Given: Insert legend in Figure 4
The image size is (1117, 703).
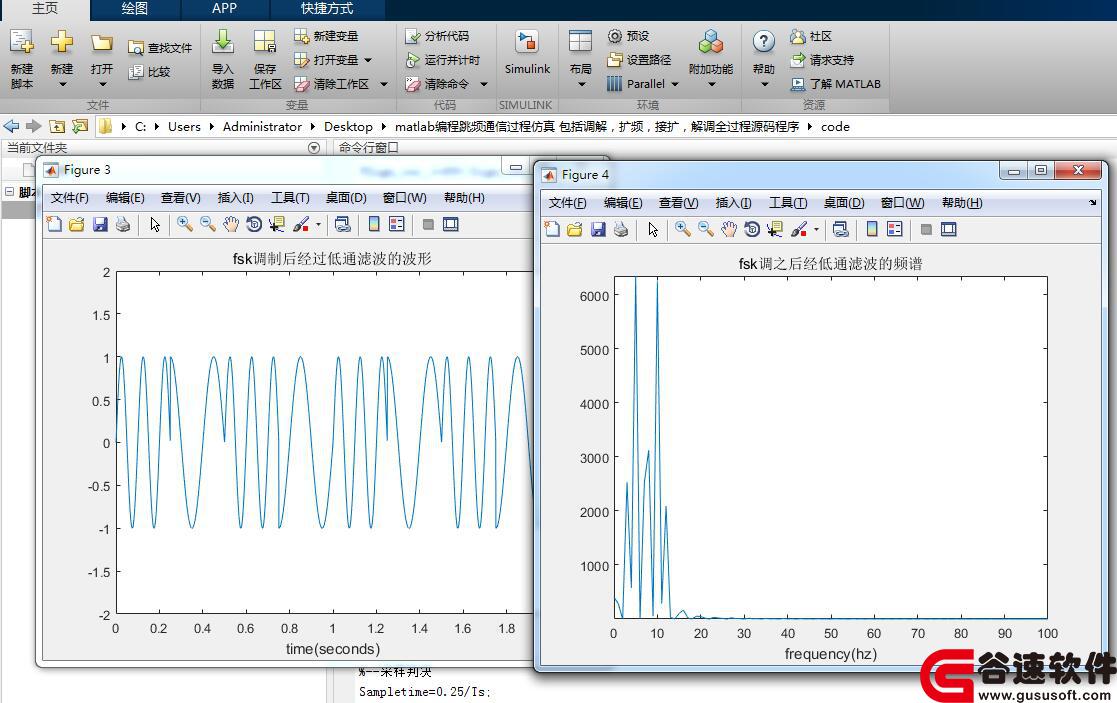Looking at the screenshot, I should [895, 229].
